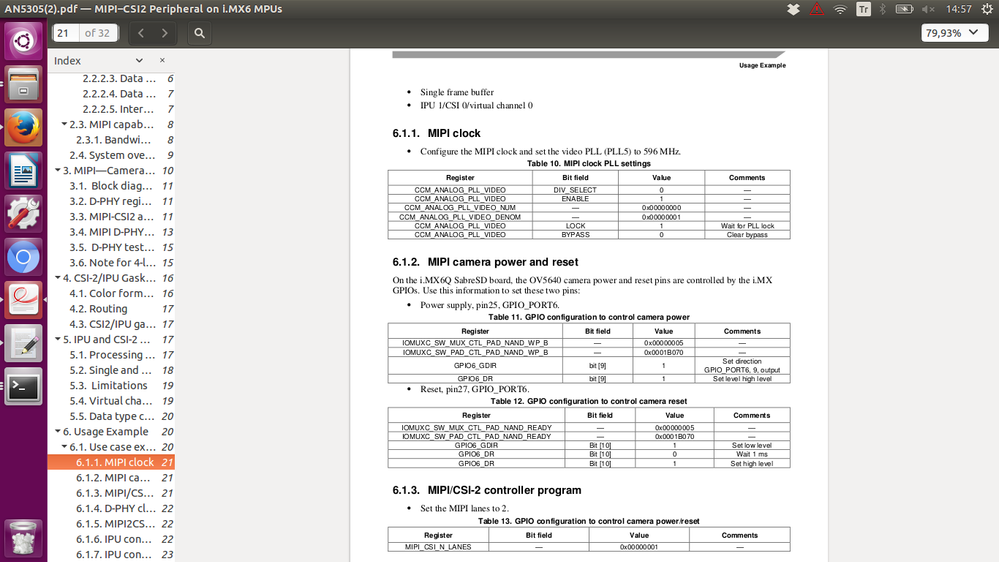
Task: Open the search/find magnifier button
Action: pos(199,33)
